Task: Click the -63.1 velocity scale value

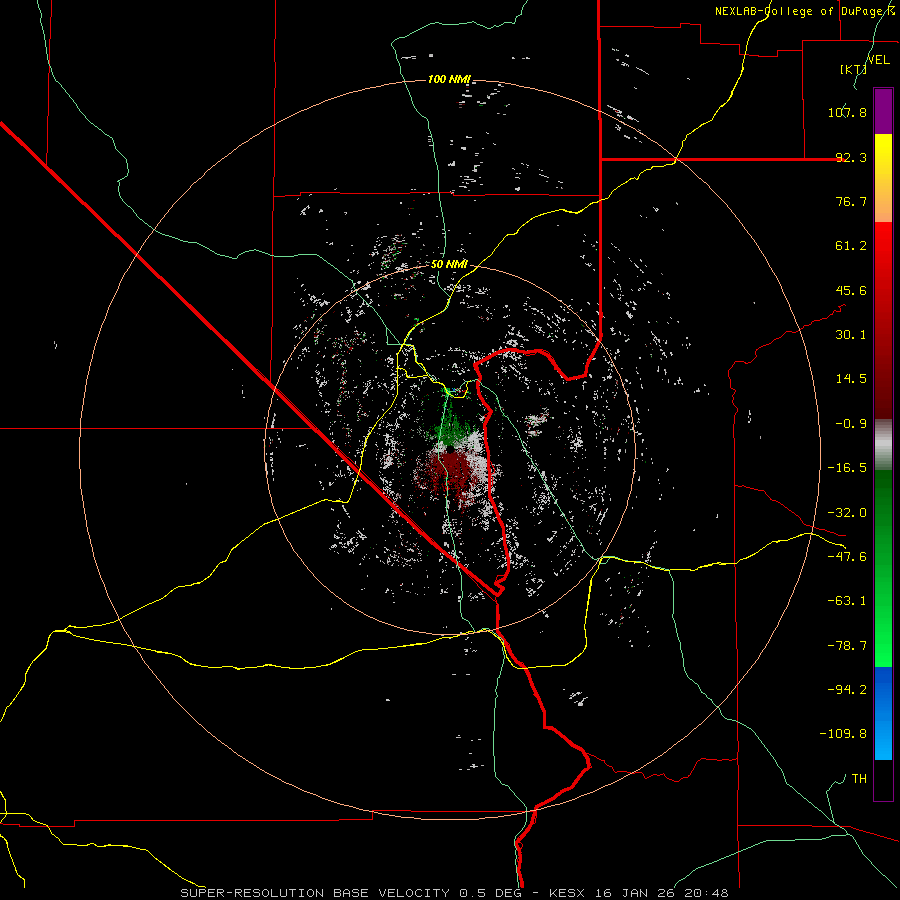Action: coord(847,601)
